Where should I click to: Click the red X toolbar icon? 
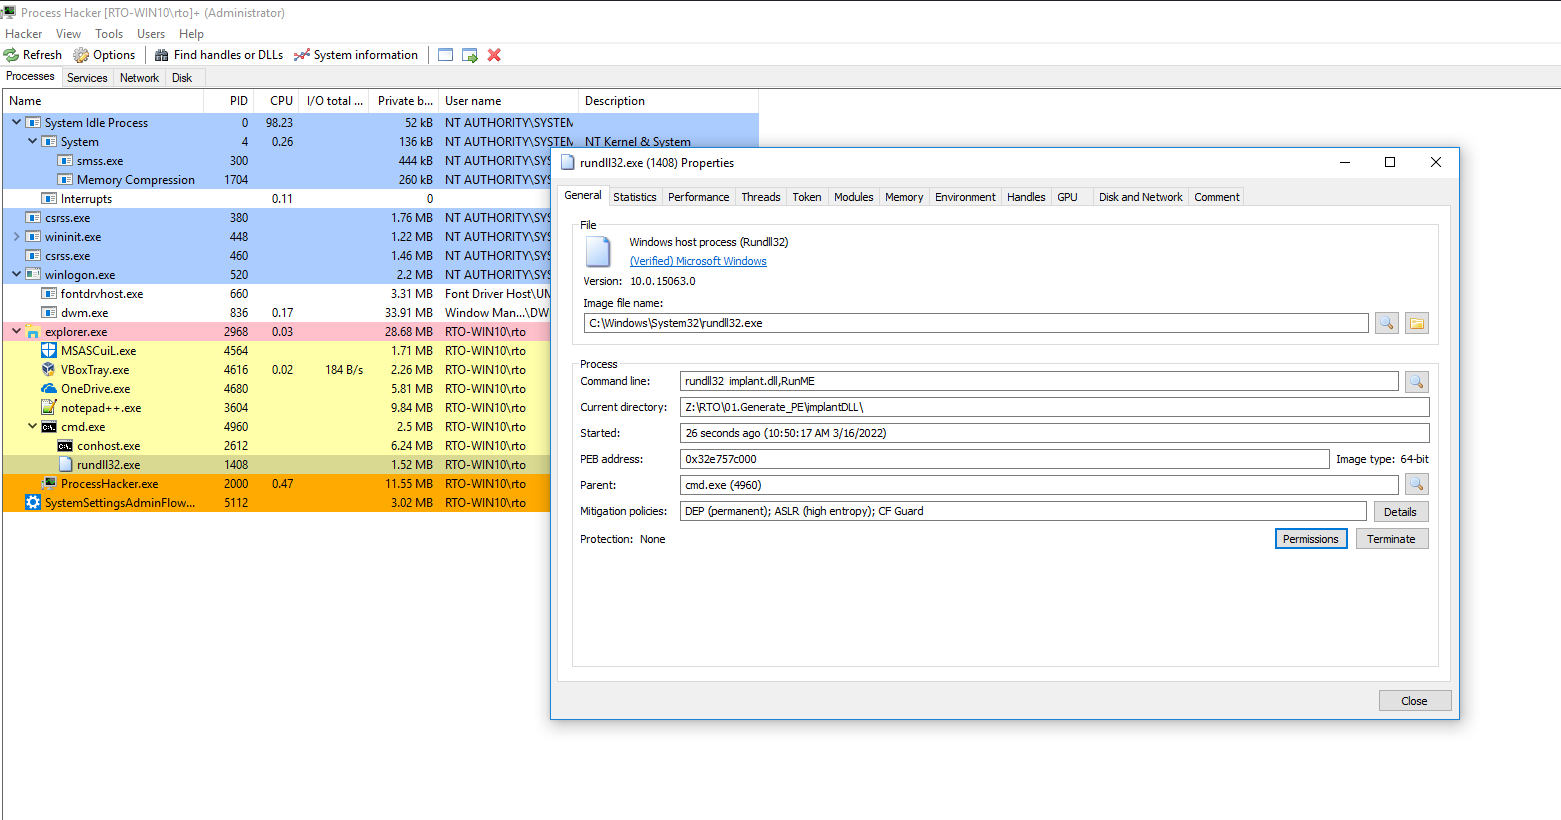[x=494, y=55]
